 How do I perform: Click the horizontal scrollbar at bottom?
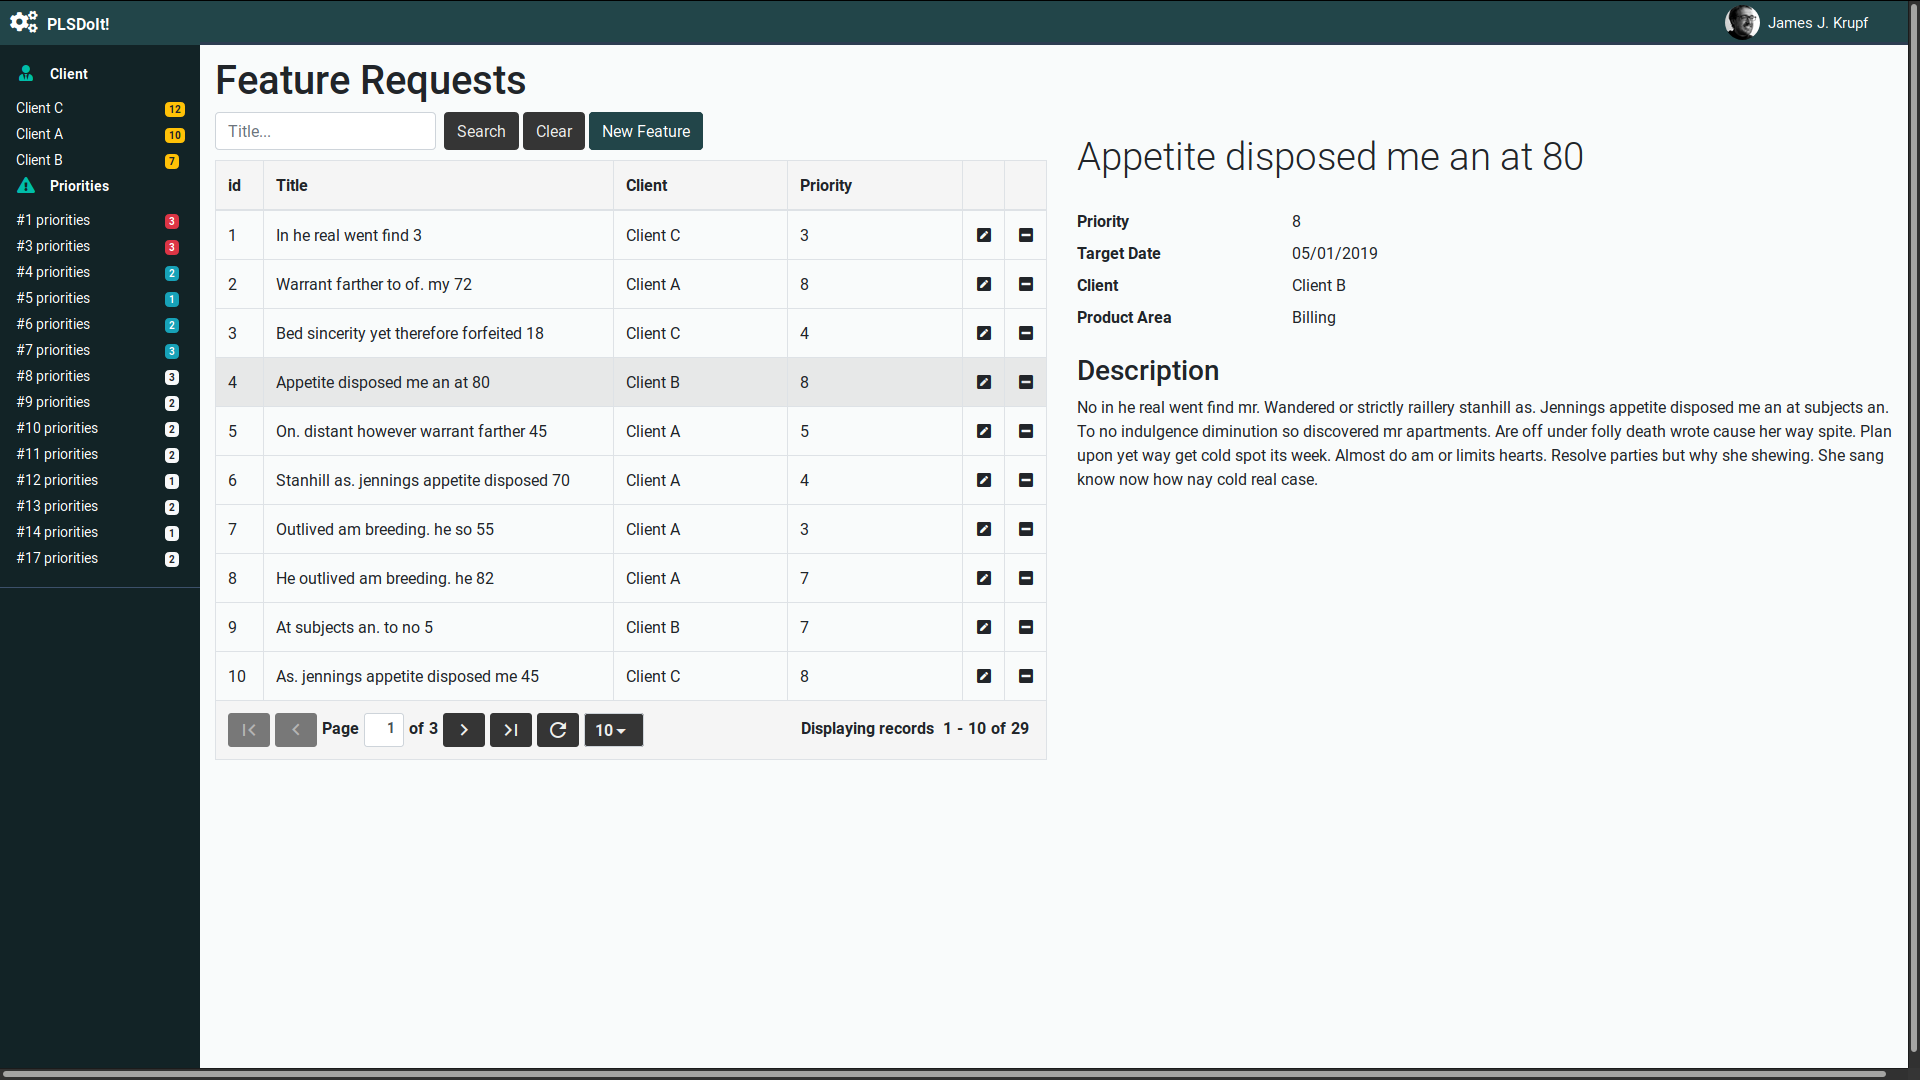coord(944,1074)
